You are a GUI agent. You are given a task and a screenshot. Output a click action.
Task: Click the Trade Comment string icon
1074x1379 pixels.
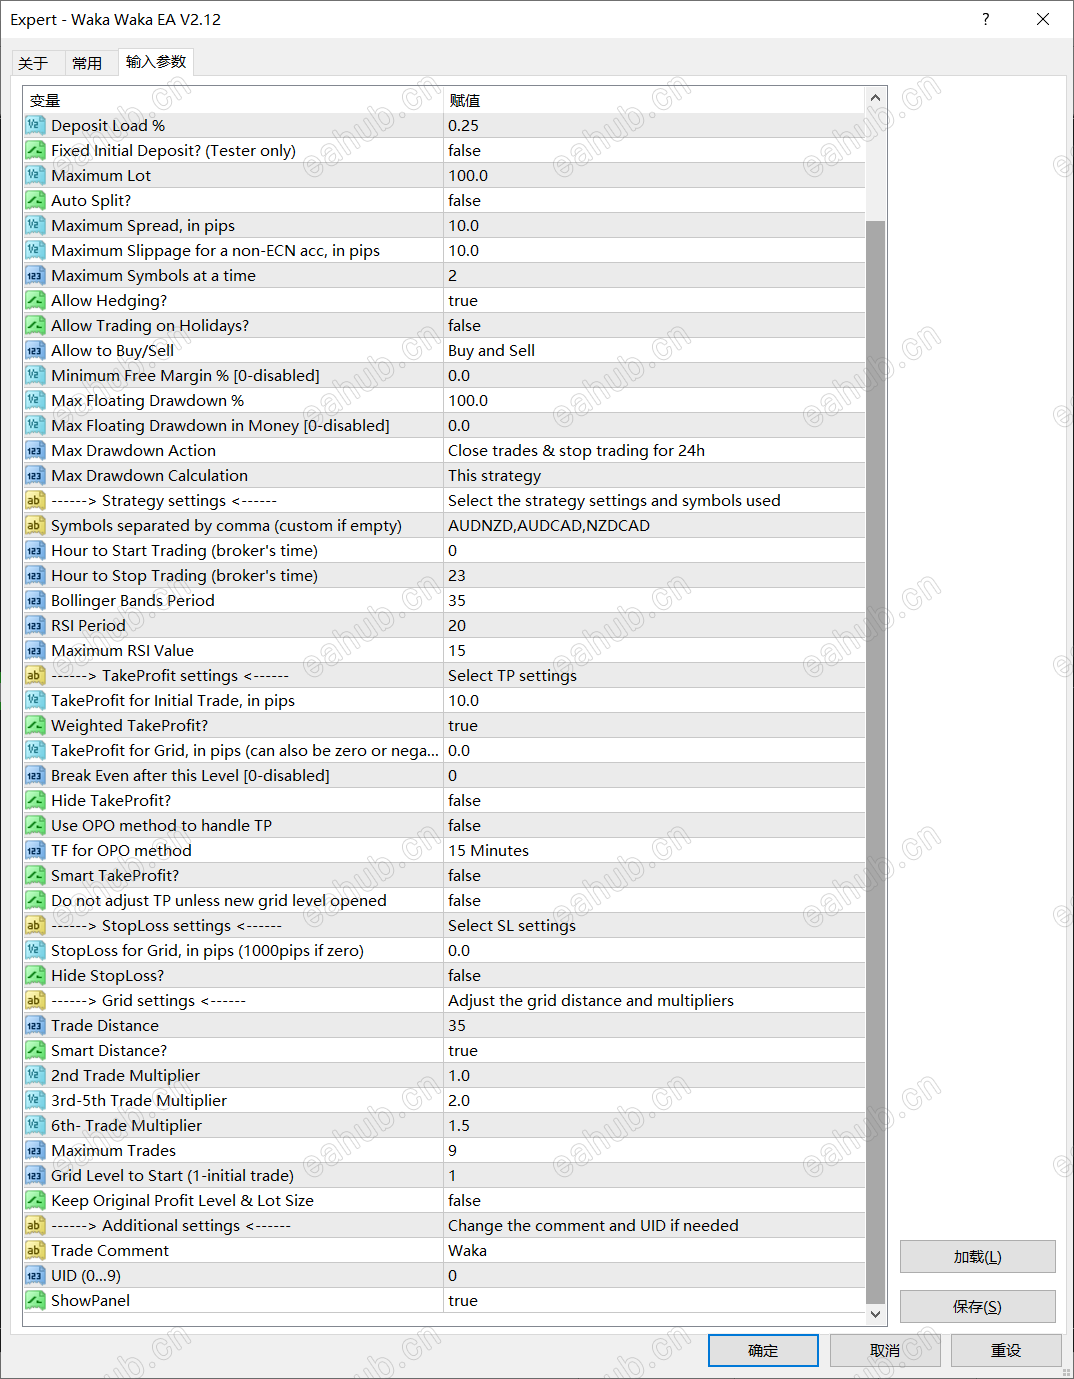pos(35,1250)
